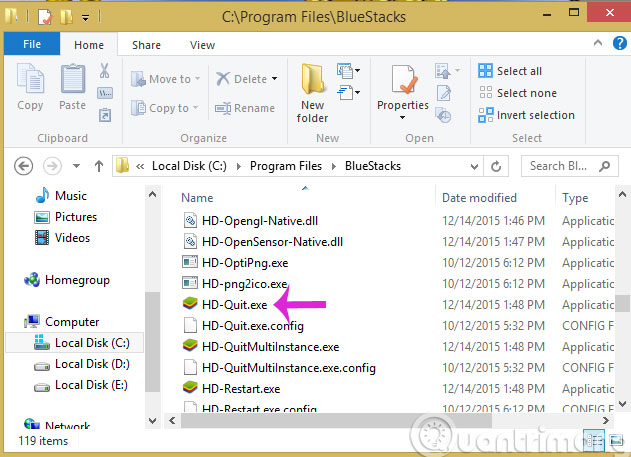Image resolution: width=631 pixels, height=457 pixels.
Task: Click the Cut scissors icon
Action: click(105, 71)
